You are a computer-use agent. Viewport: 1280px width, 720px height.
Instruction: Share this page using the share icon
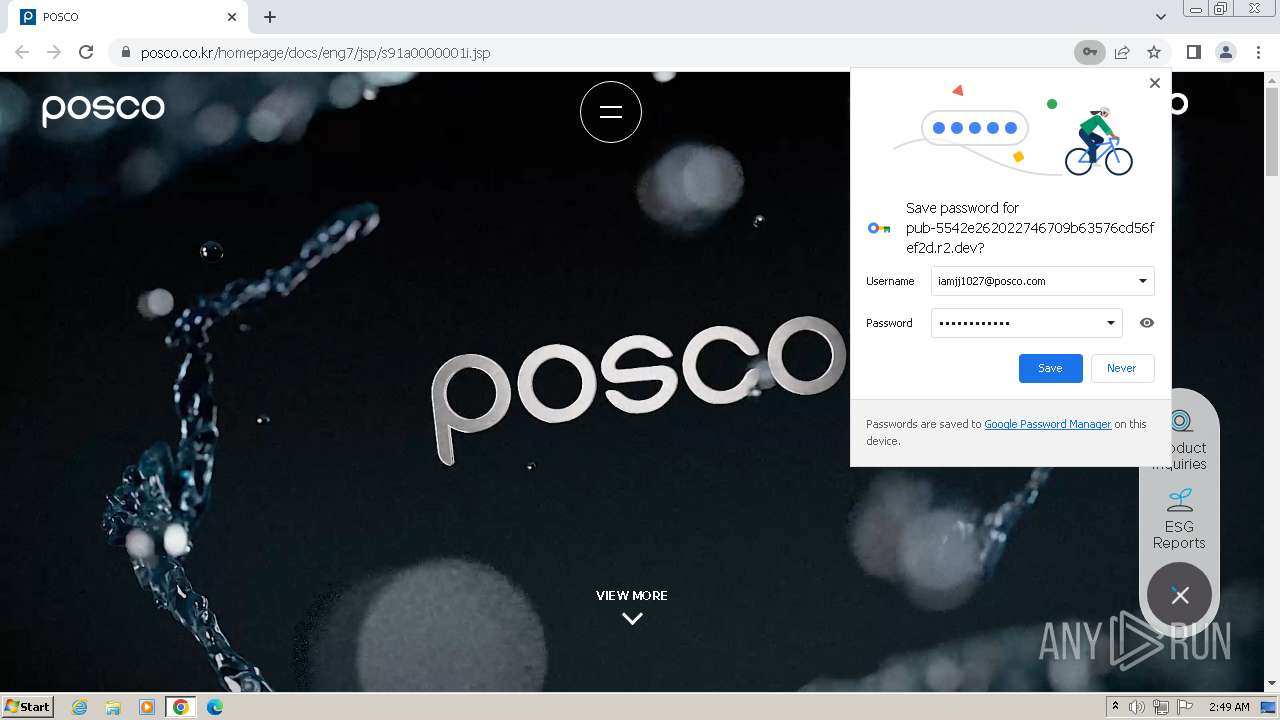tap(1122, 52)
